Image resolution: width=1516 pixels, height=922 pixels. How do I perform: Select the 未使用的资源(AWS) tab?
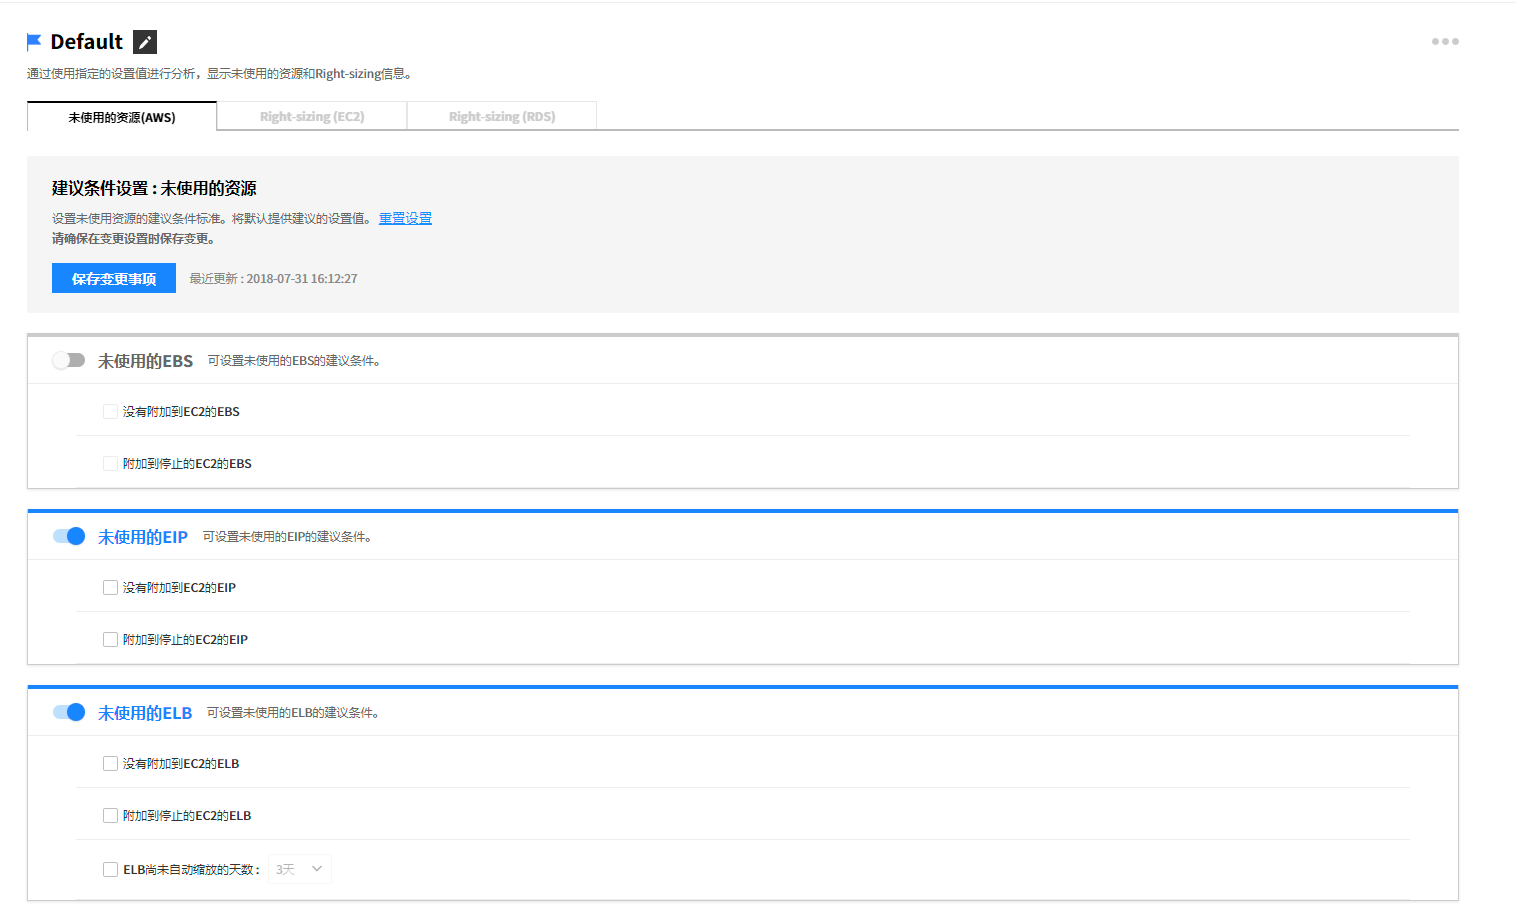tap(122, 117)
